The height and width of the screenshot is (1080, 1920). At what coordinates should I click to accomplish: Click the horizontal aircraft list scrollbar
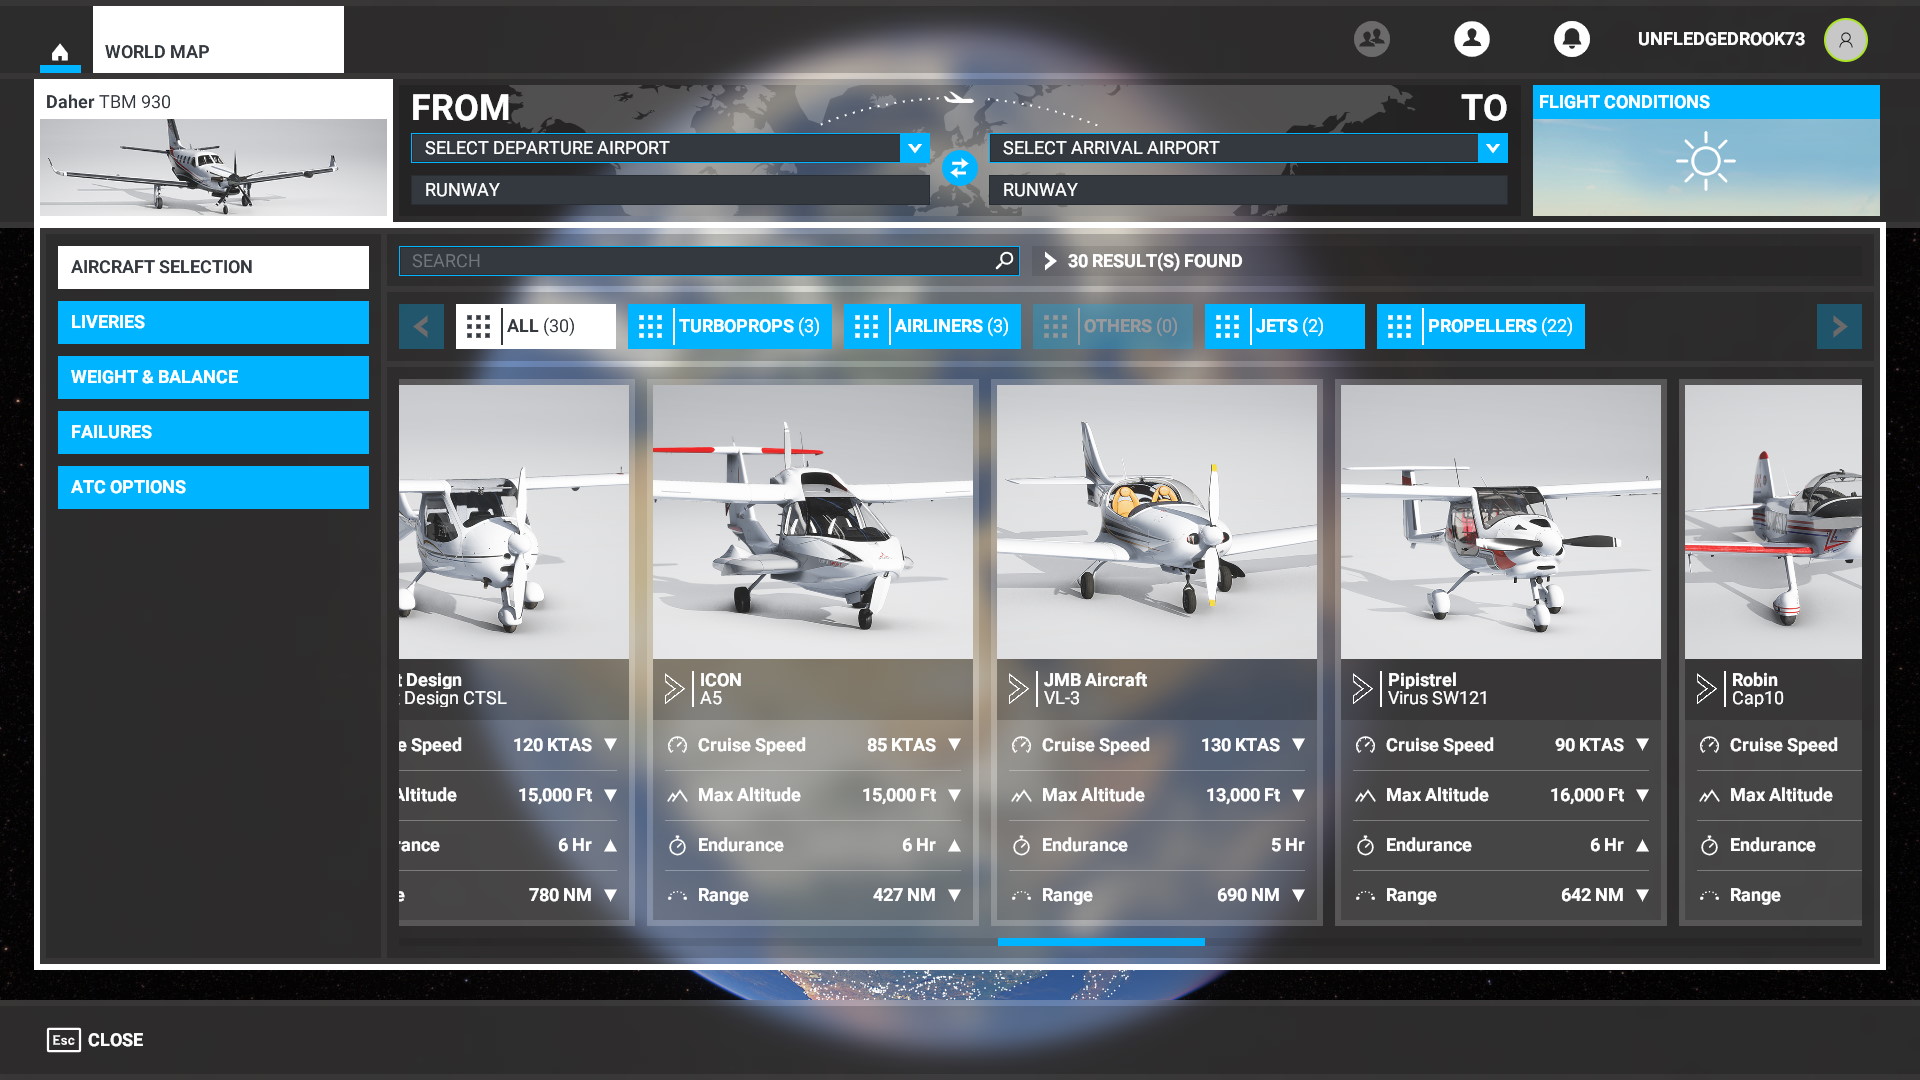point(1101,942)
